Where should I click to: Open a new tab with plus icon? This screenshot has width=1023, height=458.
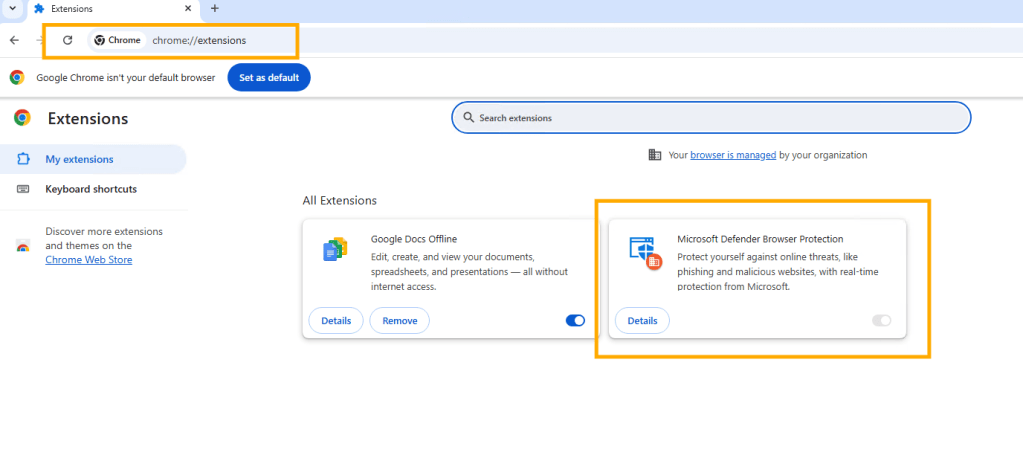click(x=214, y=9)
